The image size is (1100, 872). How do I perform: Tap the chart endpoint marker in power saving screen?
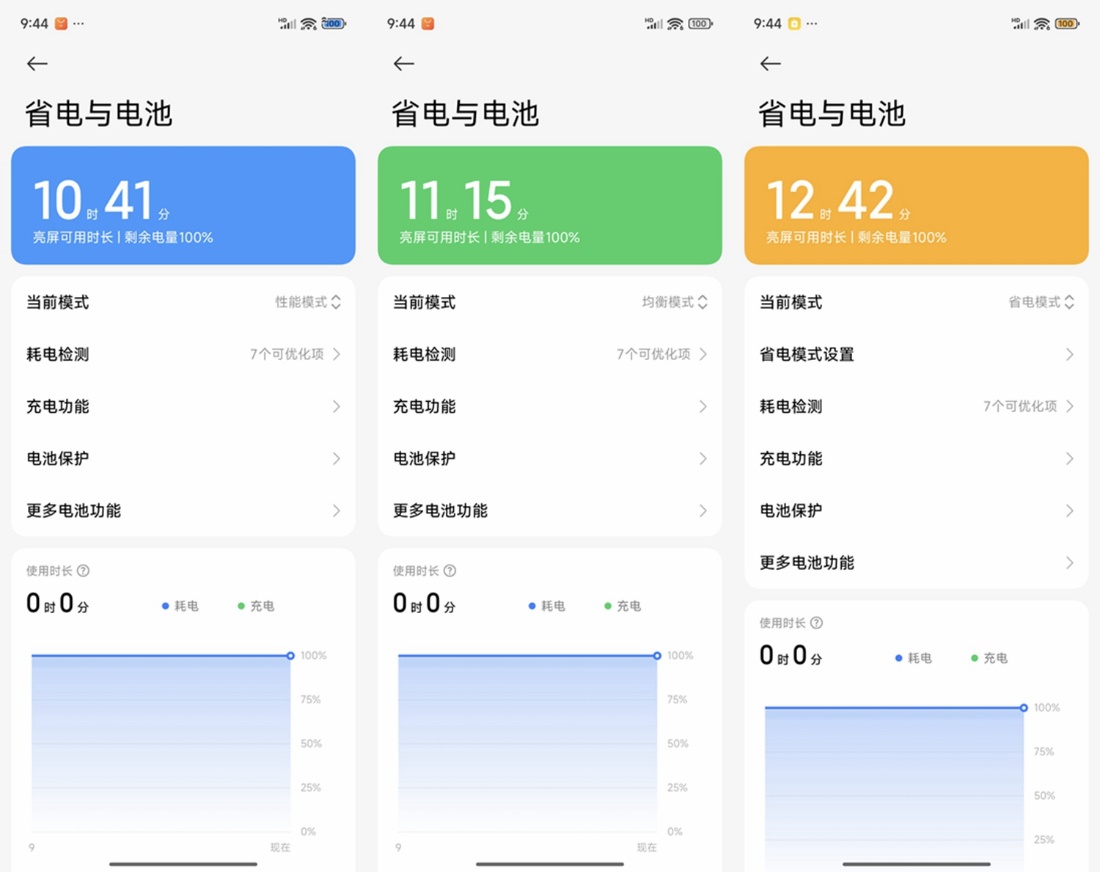(x=1024, y=707)
